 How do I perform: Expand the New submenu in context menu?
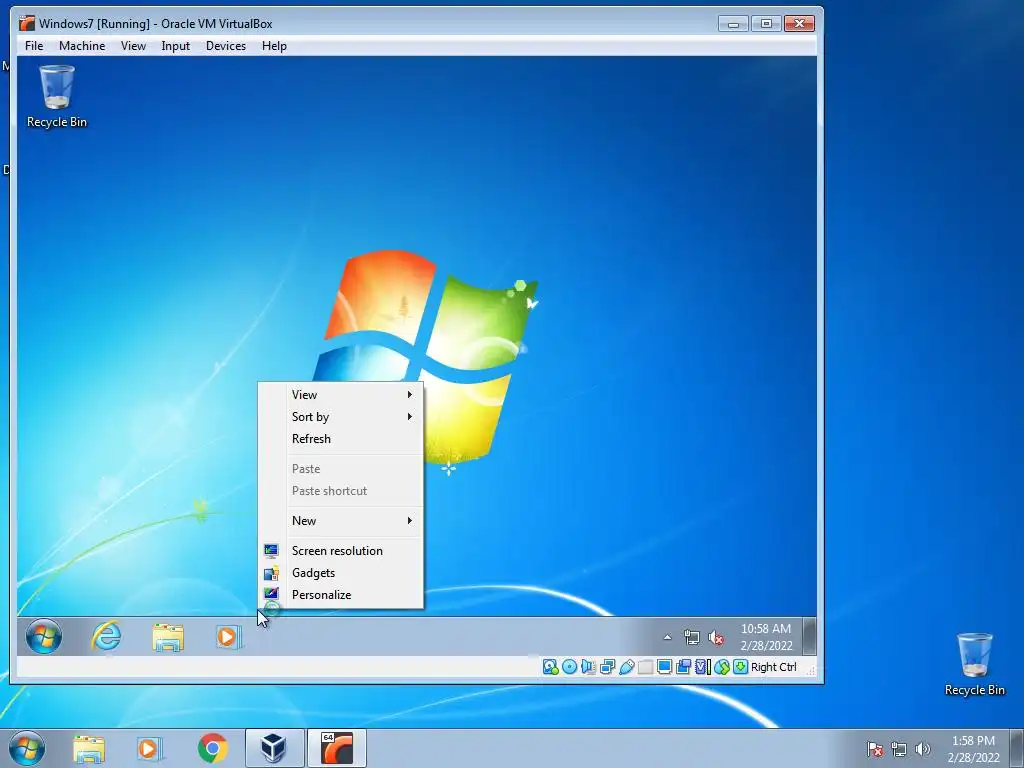tap(340, 520)
